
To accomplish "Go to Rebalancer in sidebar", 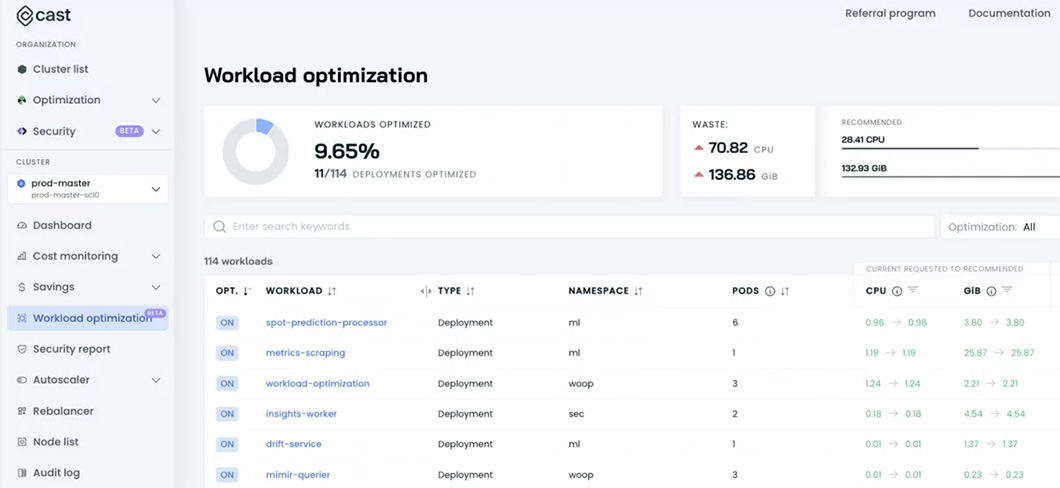I will click(62, 411).
